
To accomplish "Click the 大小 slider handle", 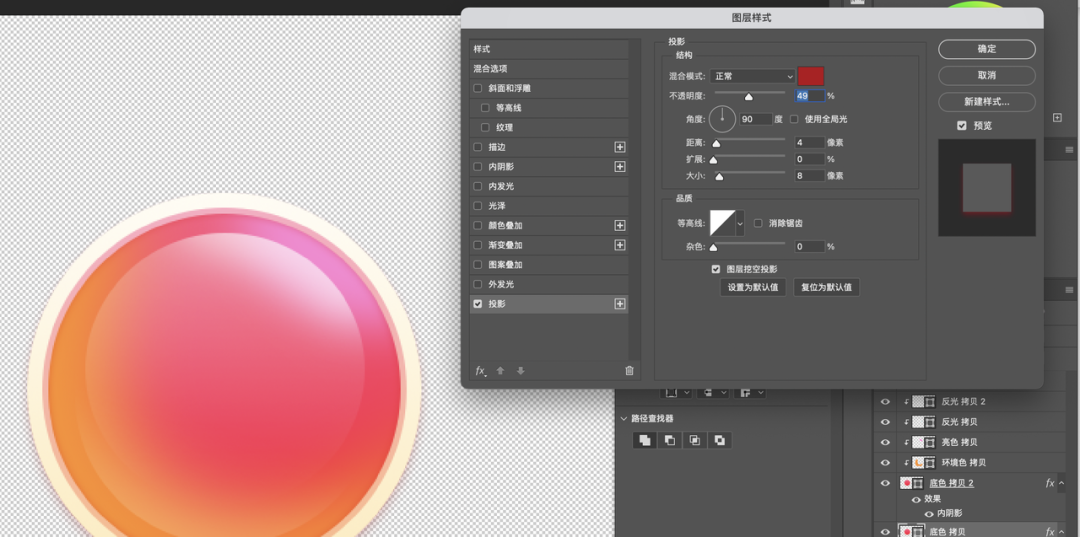I will [719, 177].
